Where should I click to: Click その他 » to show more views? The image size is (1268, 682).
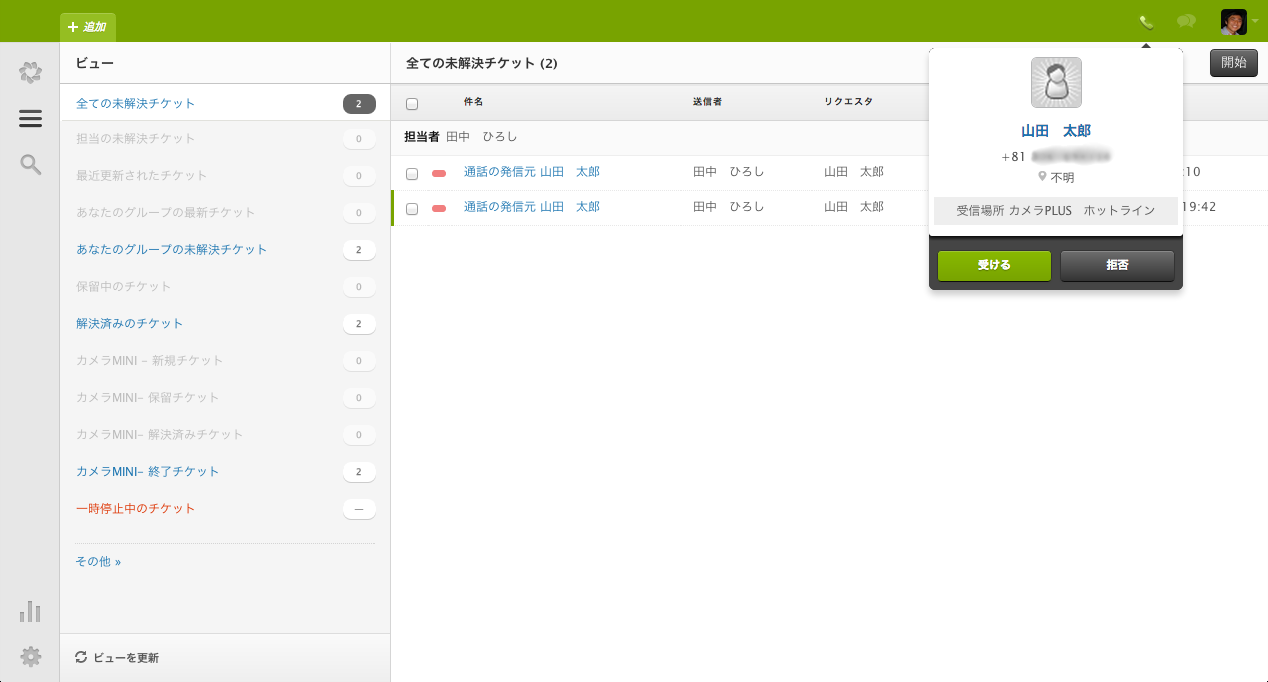point(98,562)
